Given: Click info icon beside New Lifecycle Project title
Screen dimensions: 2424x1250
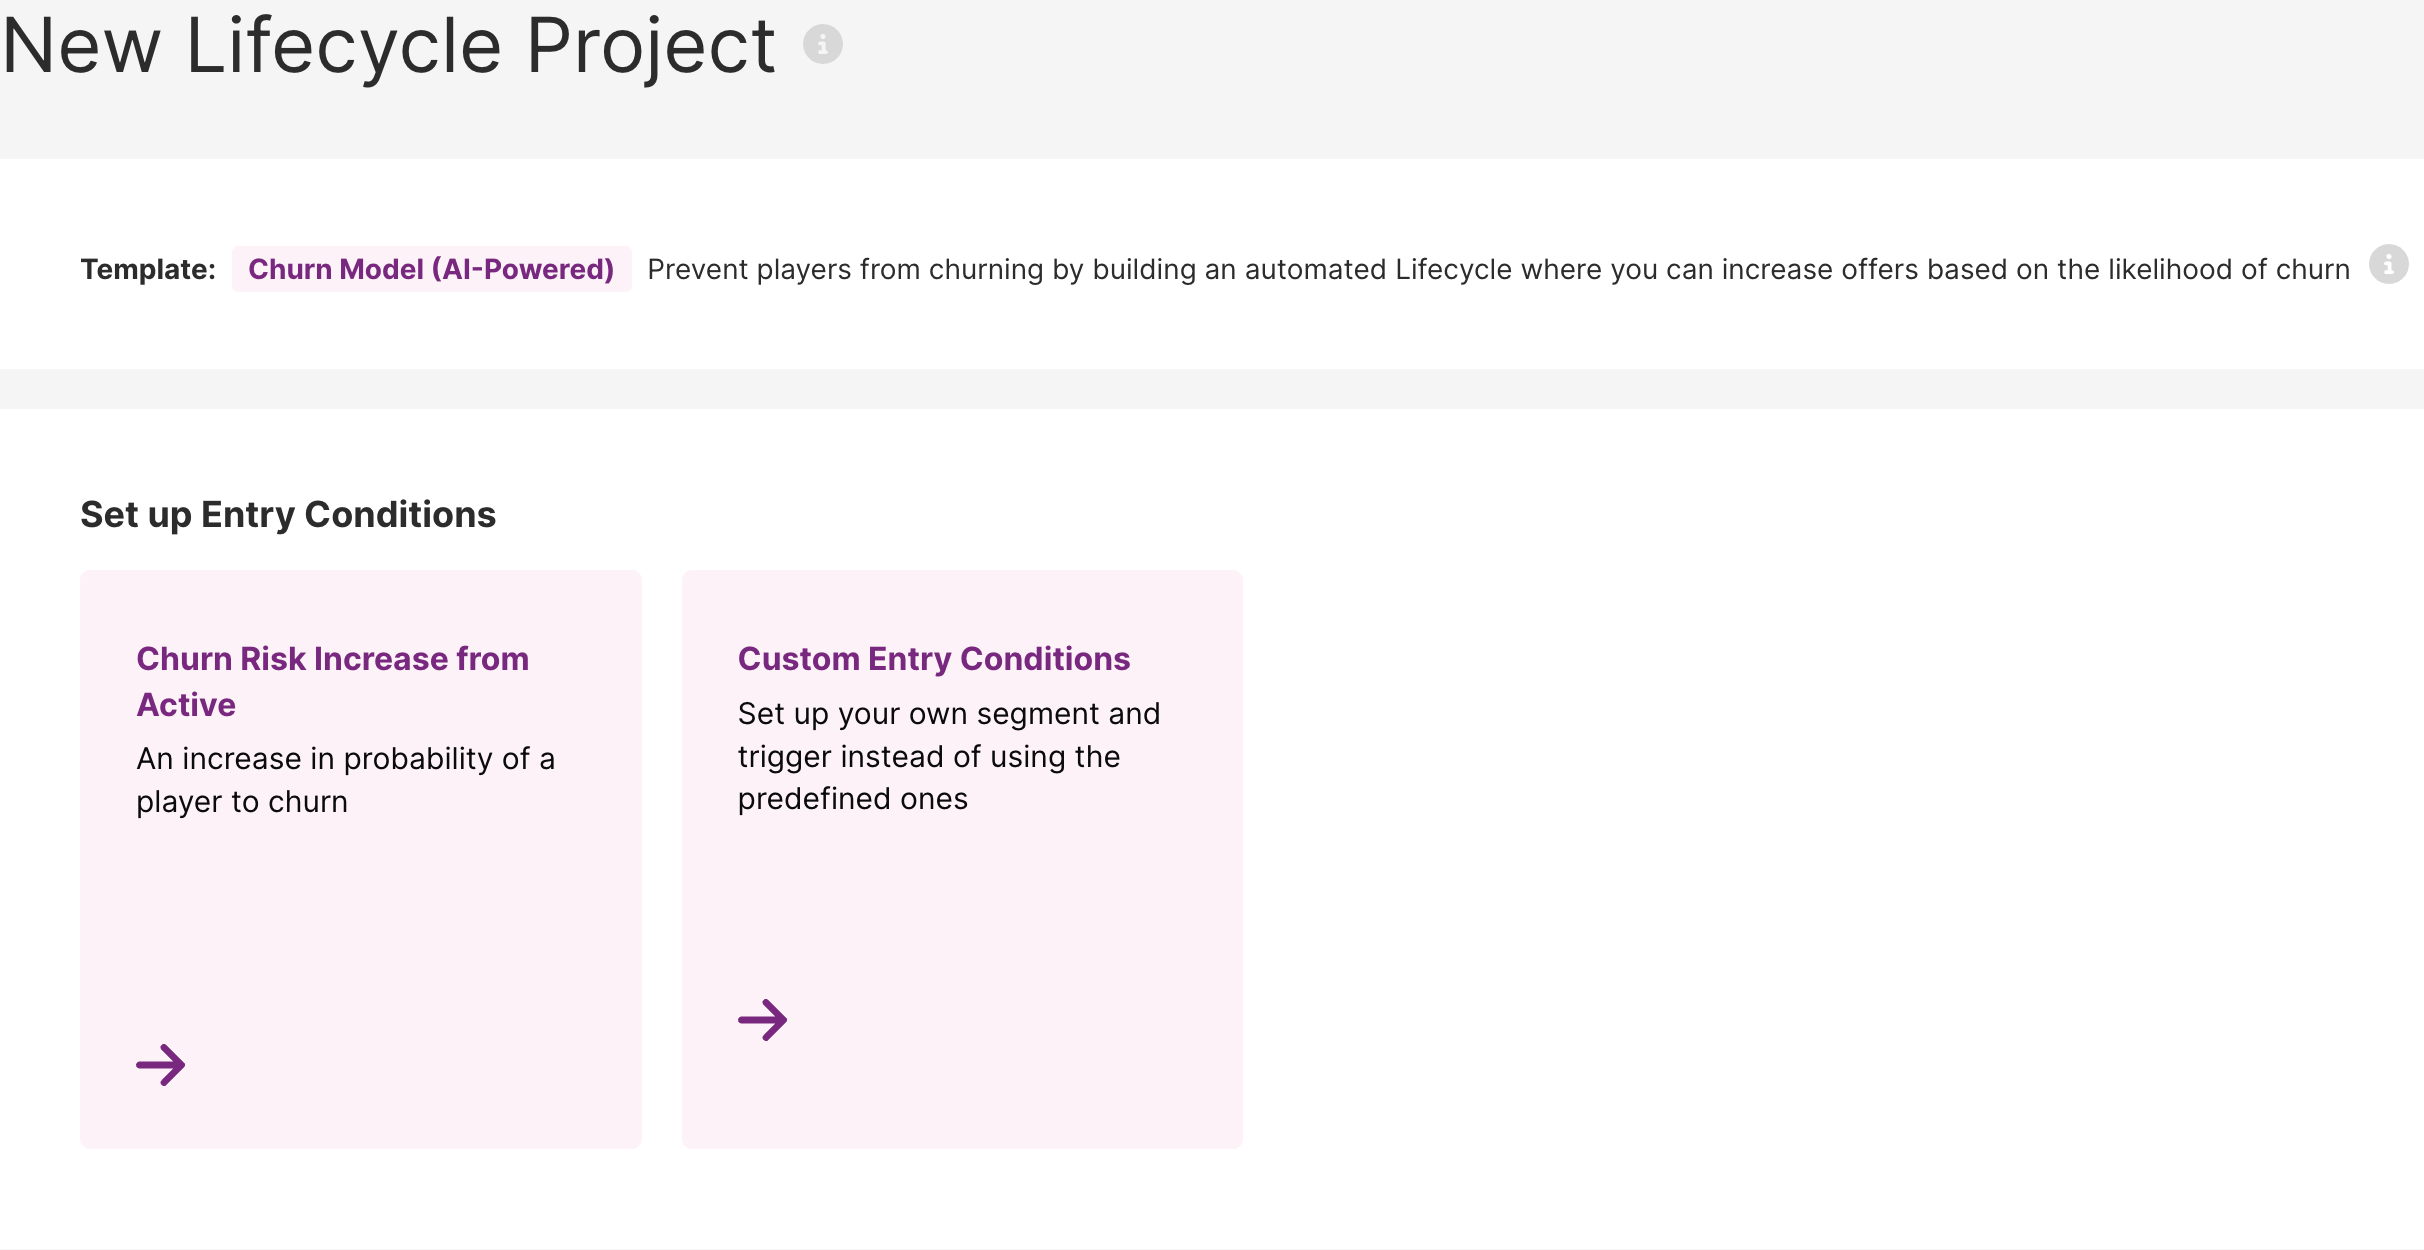Looking at the screenshot, I should tap(823, 45).
